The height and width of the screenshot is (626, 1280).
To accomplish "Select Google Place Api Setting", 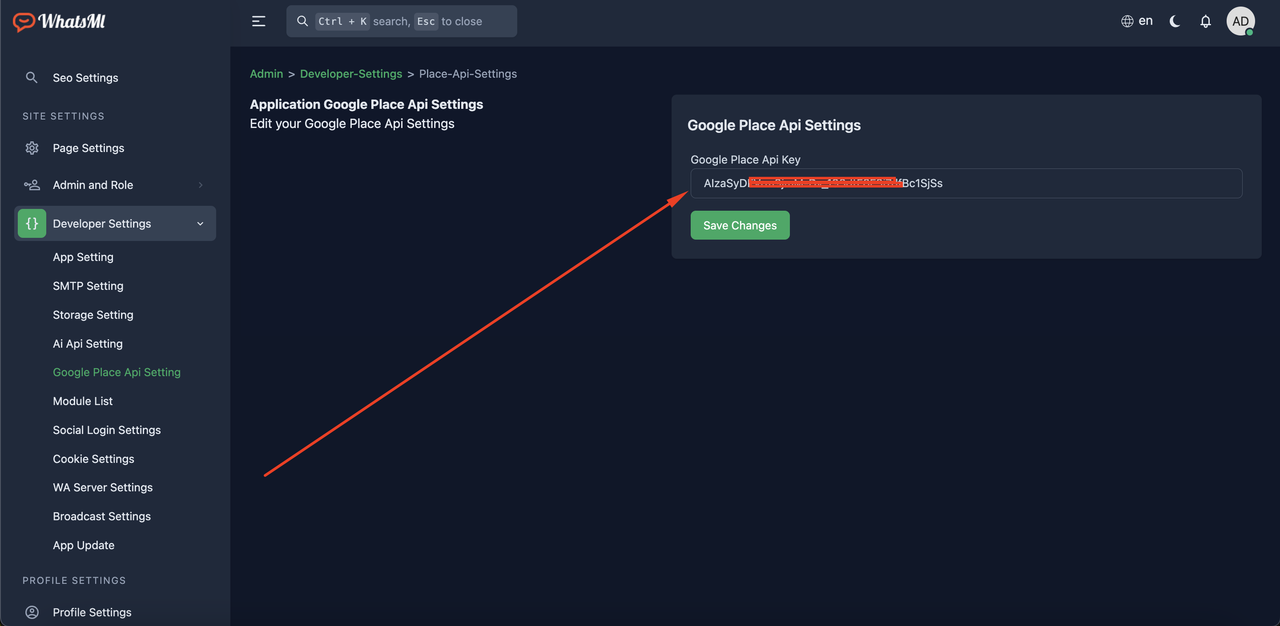I will click(117, 372).
